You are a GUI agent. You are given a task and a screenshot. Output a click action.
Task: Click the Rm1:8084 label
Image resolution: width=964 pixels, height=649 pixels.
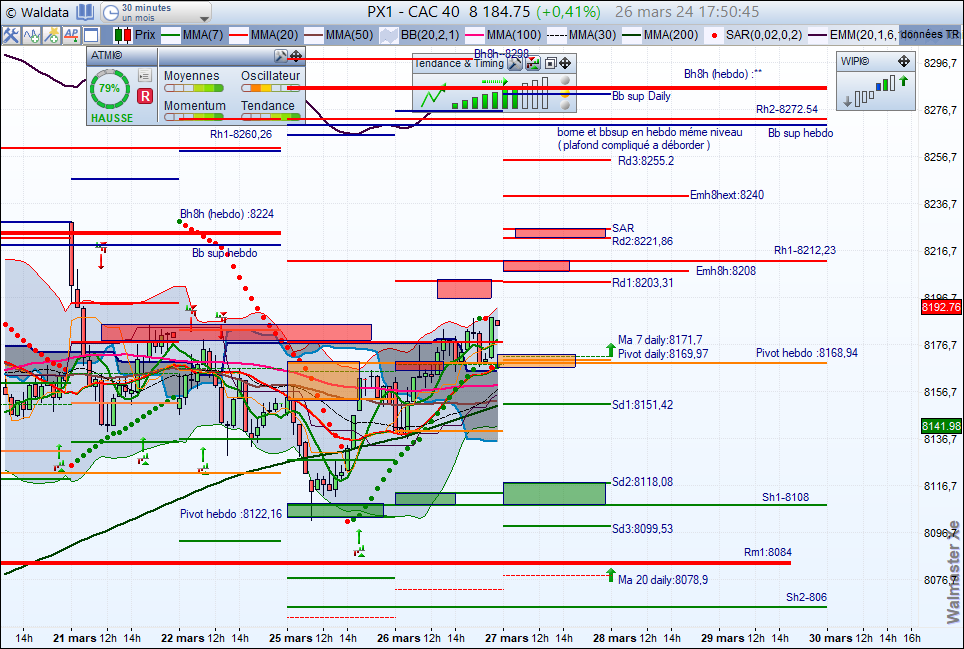tap(768, 552)
